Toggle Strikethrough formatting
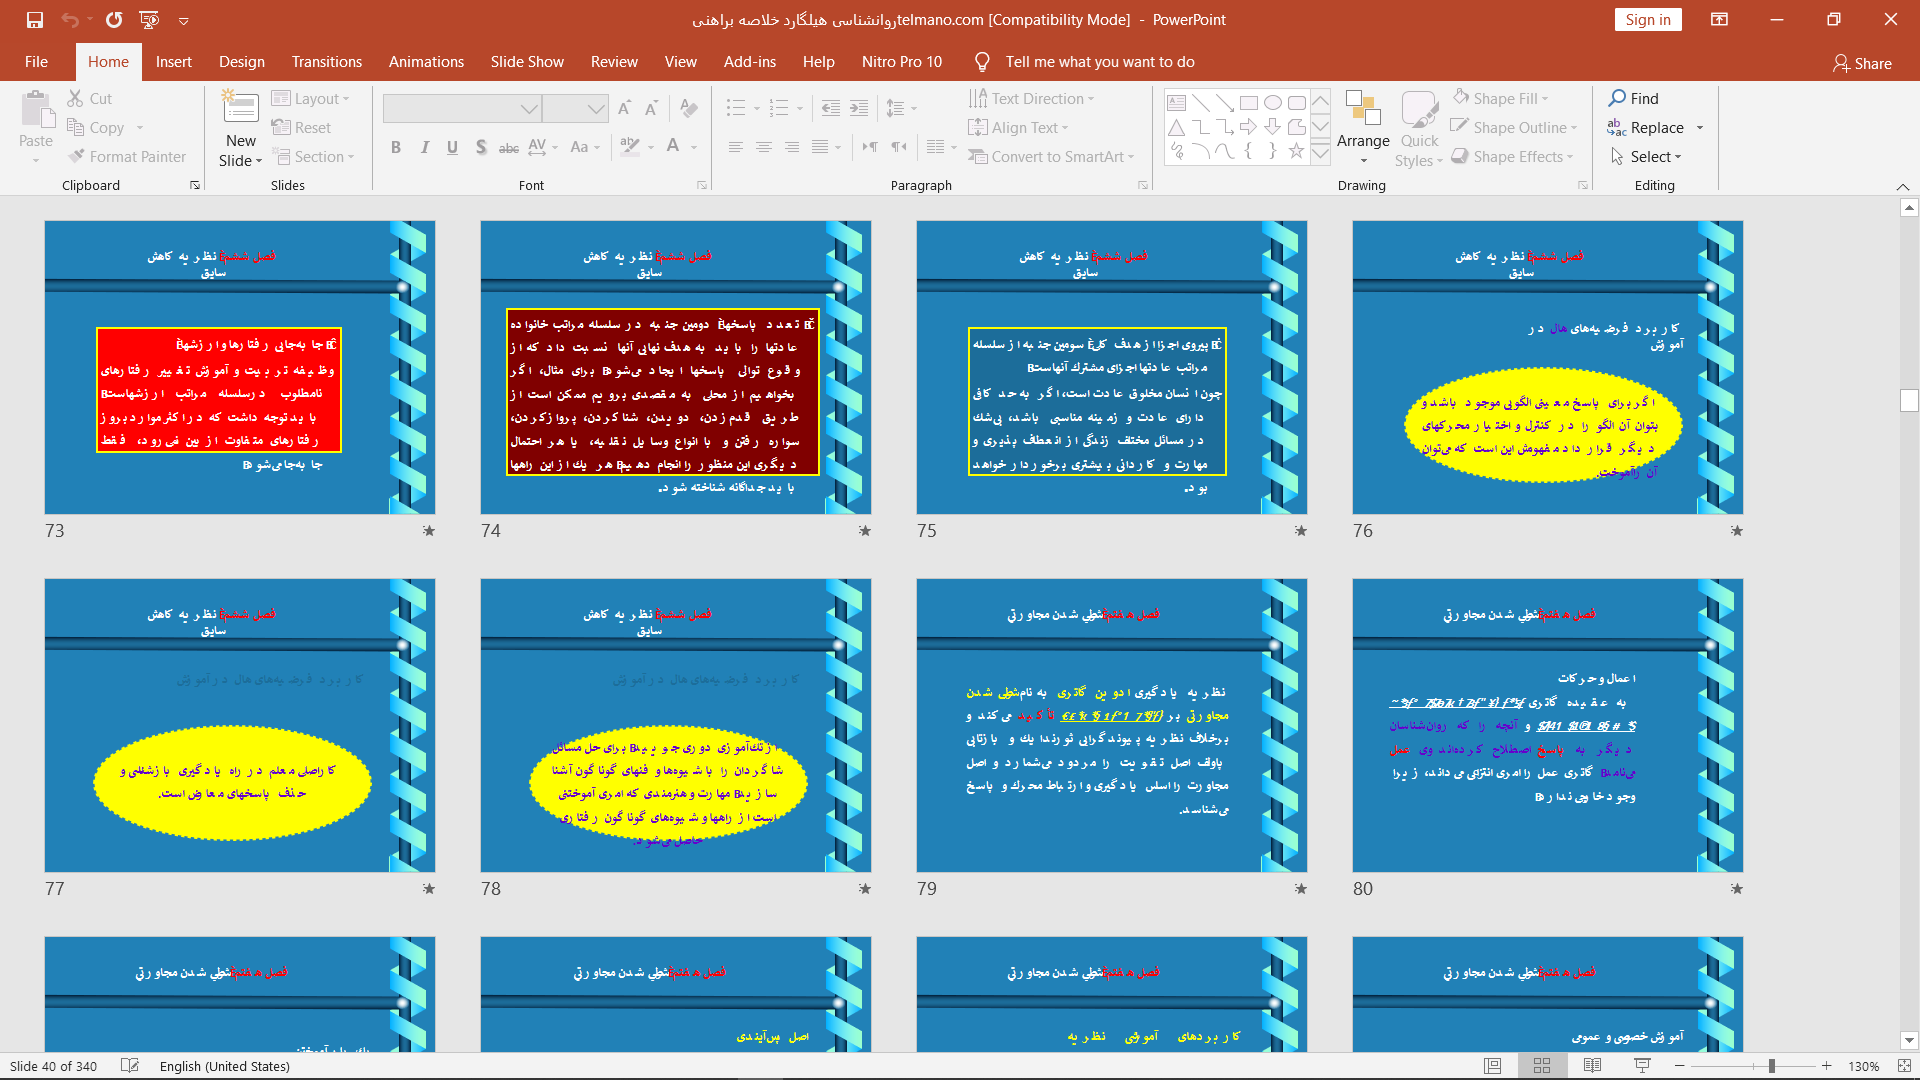Viewport: 1920px width, 1080px height. [x=509, y=147]
